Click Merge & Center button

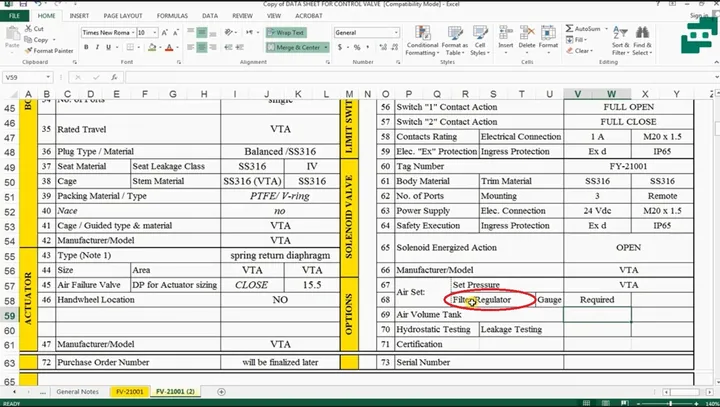[294, 47]
